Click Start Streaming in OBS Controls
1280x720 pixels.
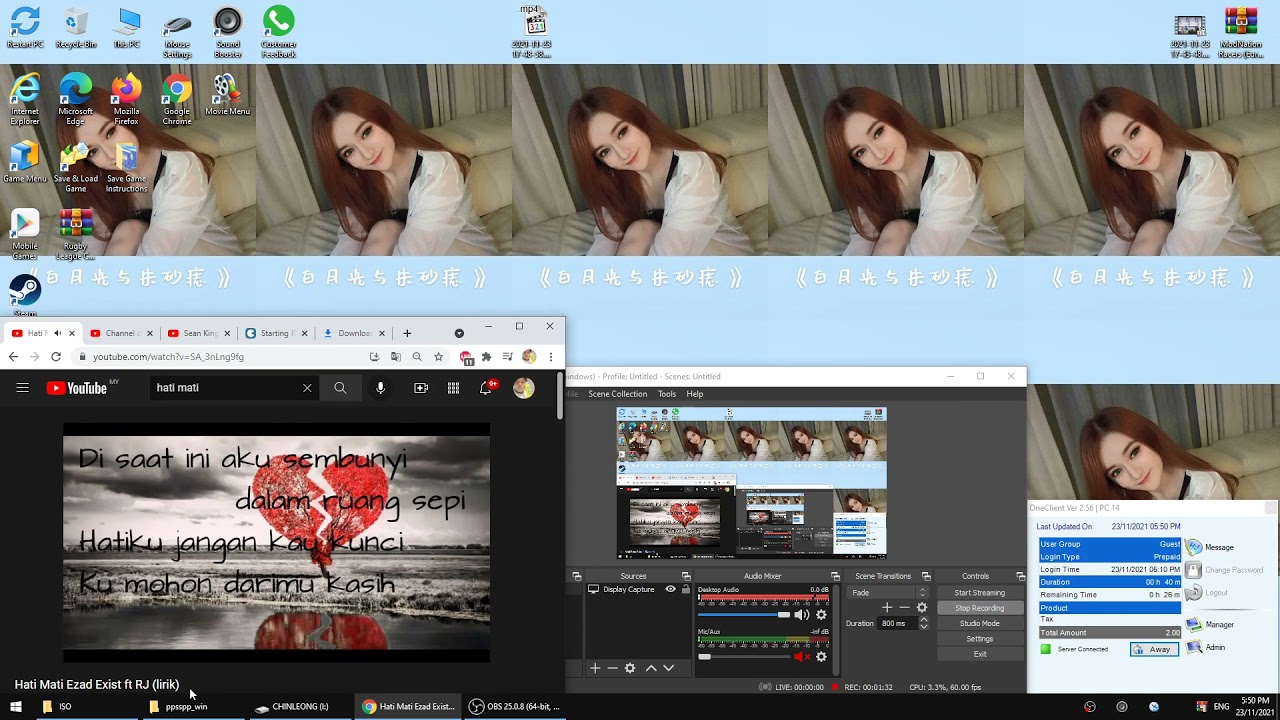(980, 592)
